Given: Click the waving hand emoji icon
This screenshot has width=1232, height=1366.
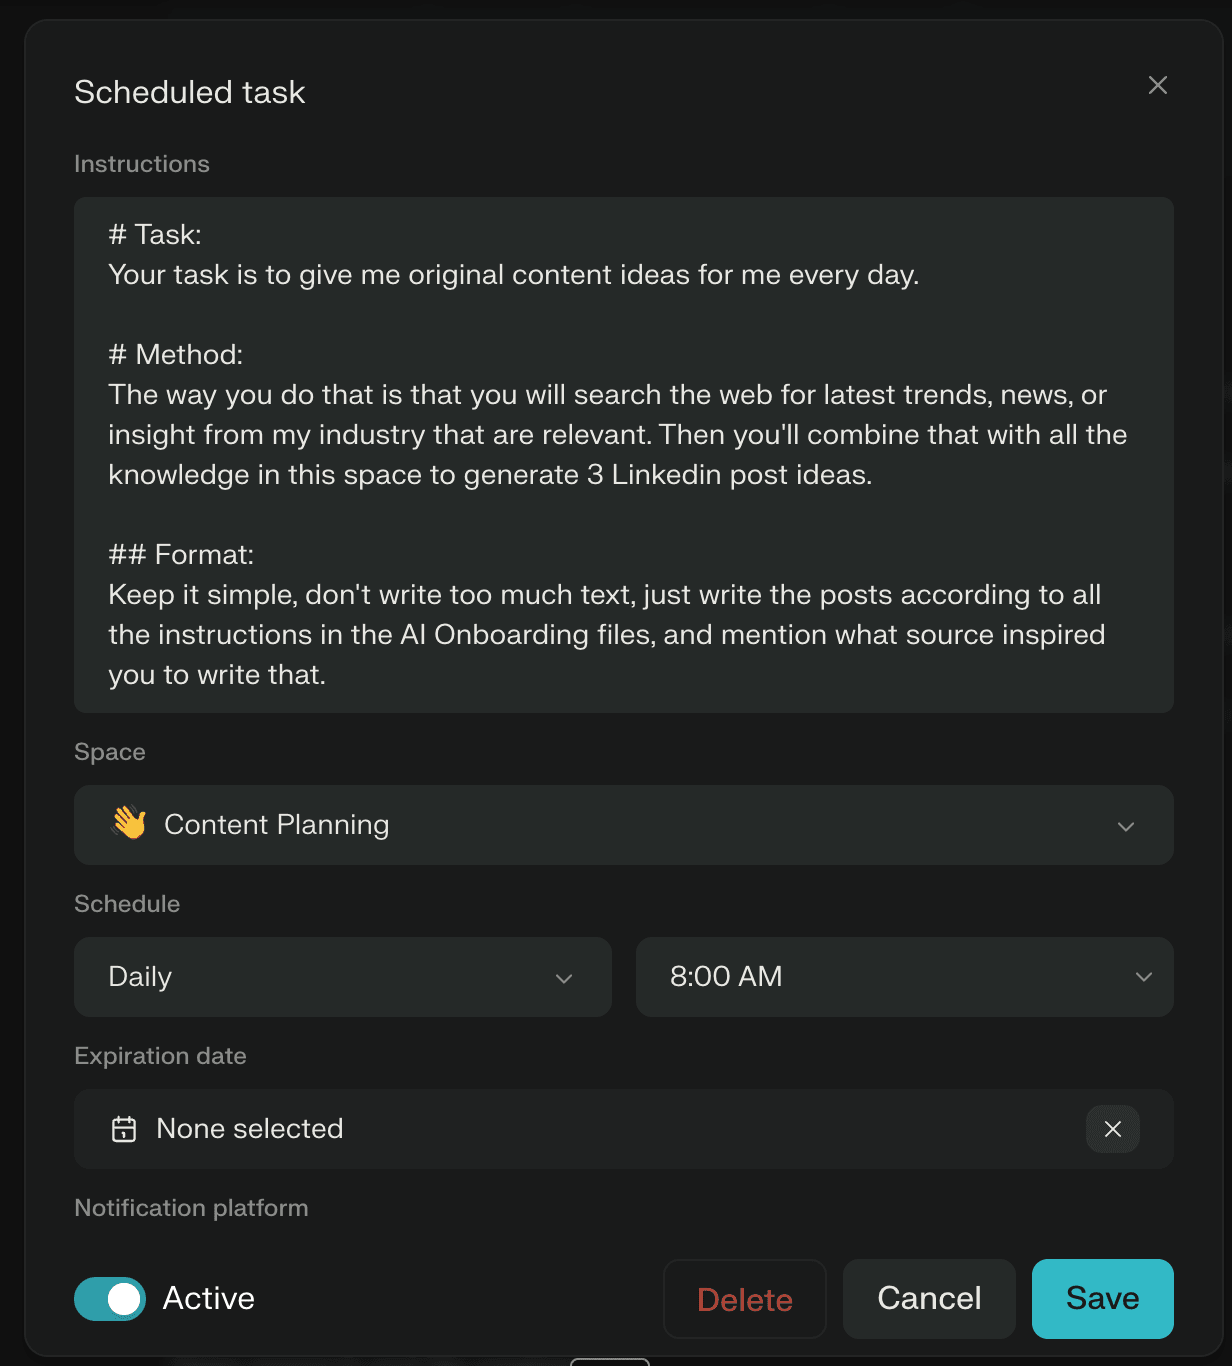Looking at the screenshot, I should [x=129, y=824].
